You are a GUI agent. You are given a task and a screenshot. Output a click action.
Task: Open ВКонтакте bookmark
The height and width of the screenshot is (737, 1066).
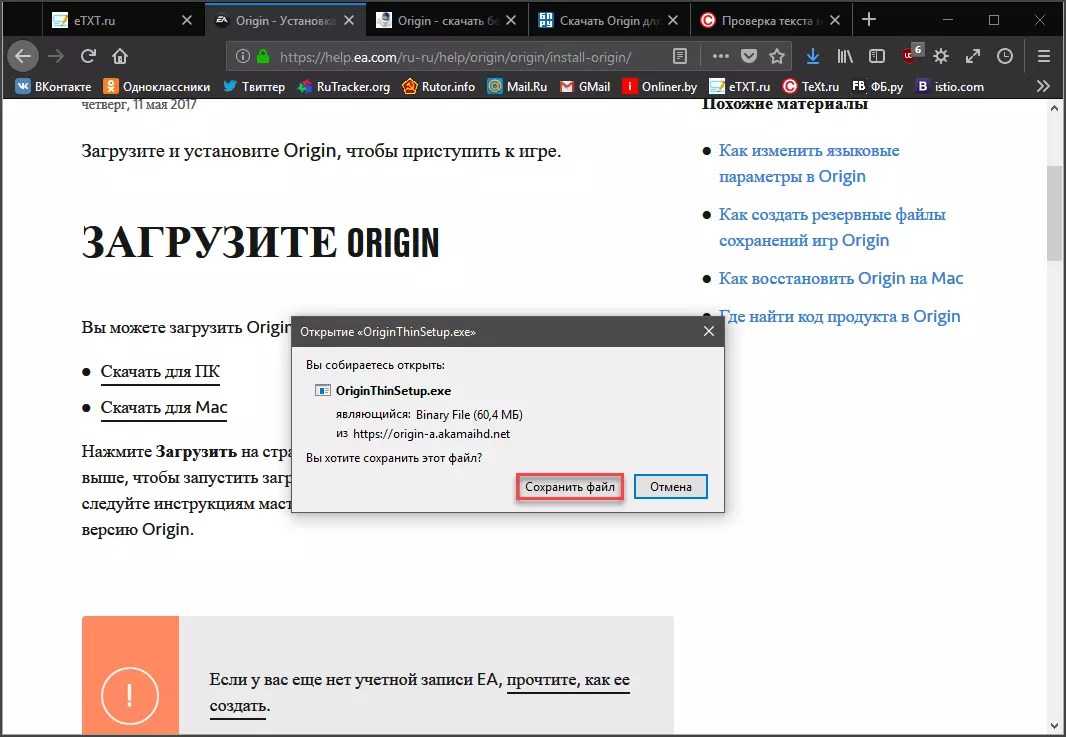pyautogui.click(x=53, y=86)
